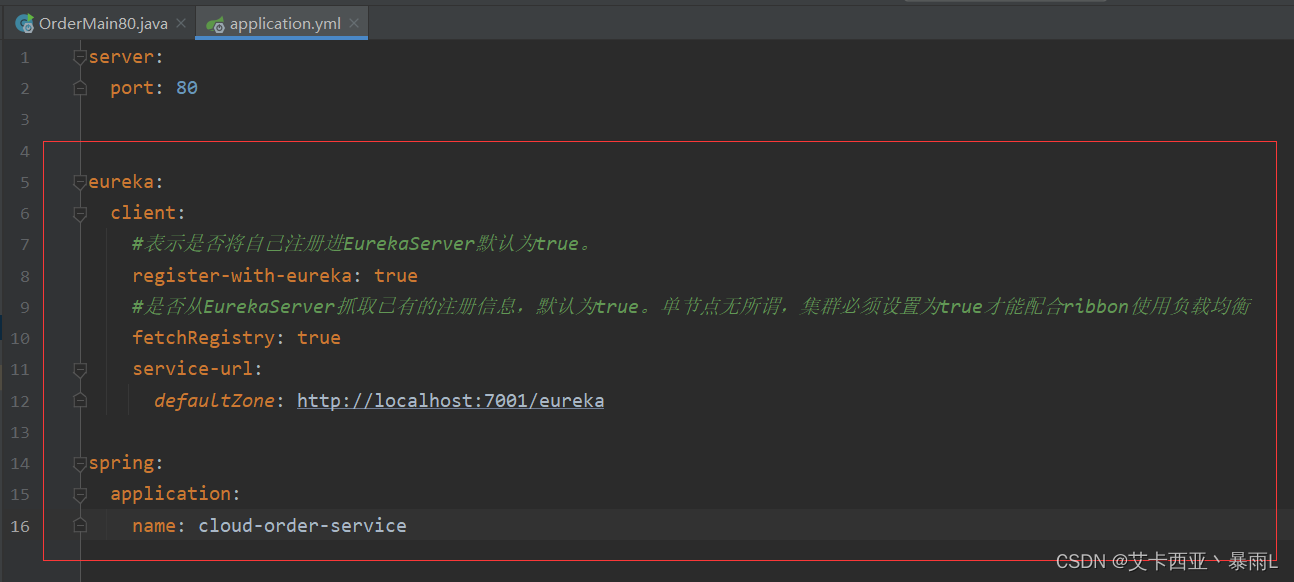
Task: Click the defaultZone key text
Action: coord(213,400)
